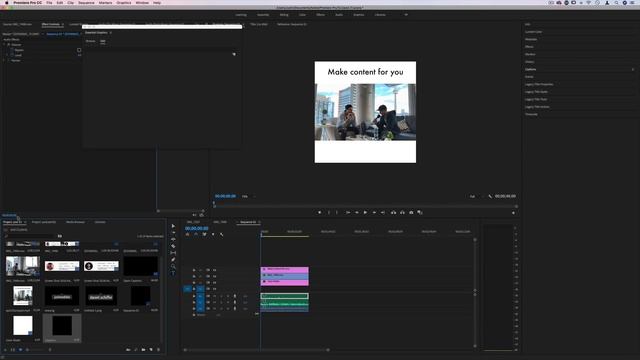Open the Markers menu in menu bar
This screenshot has width=640, height=360.
pos(105,2)
